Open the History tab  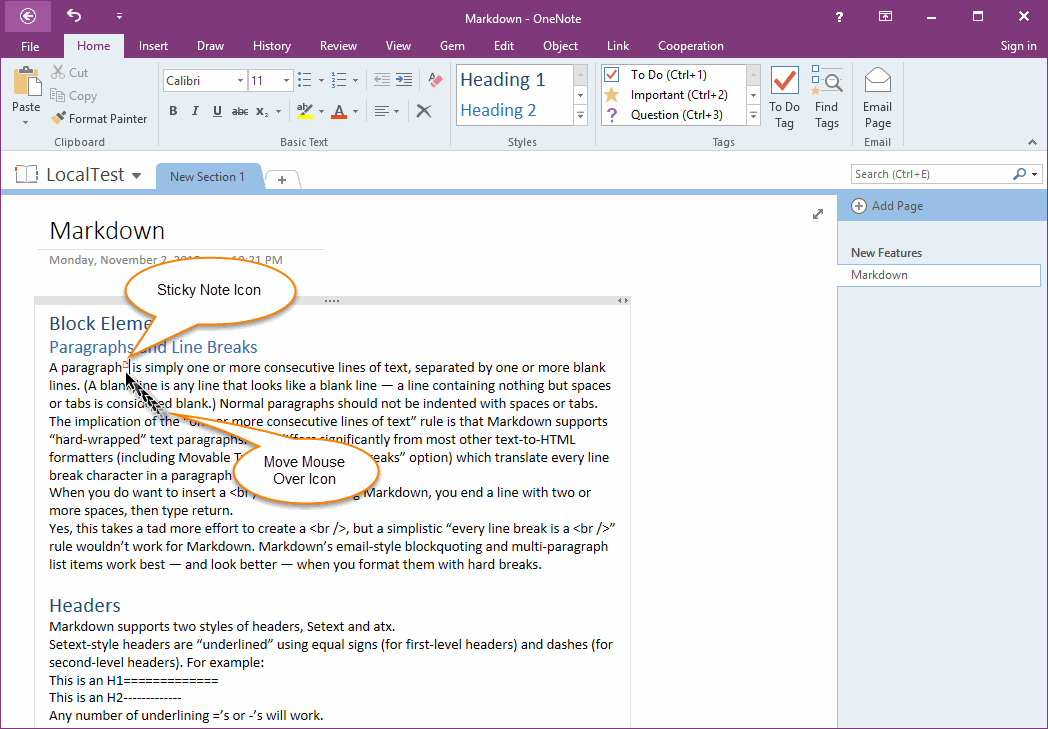[271, 45]
